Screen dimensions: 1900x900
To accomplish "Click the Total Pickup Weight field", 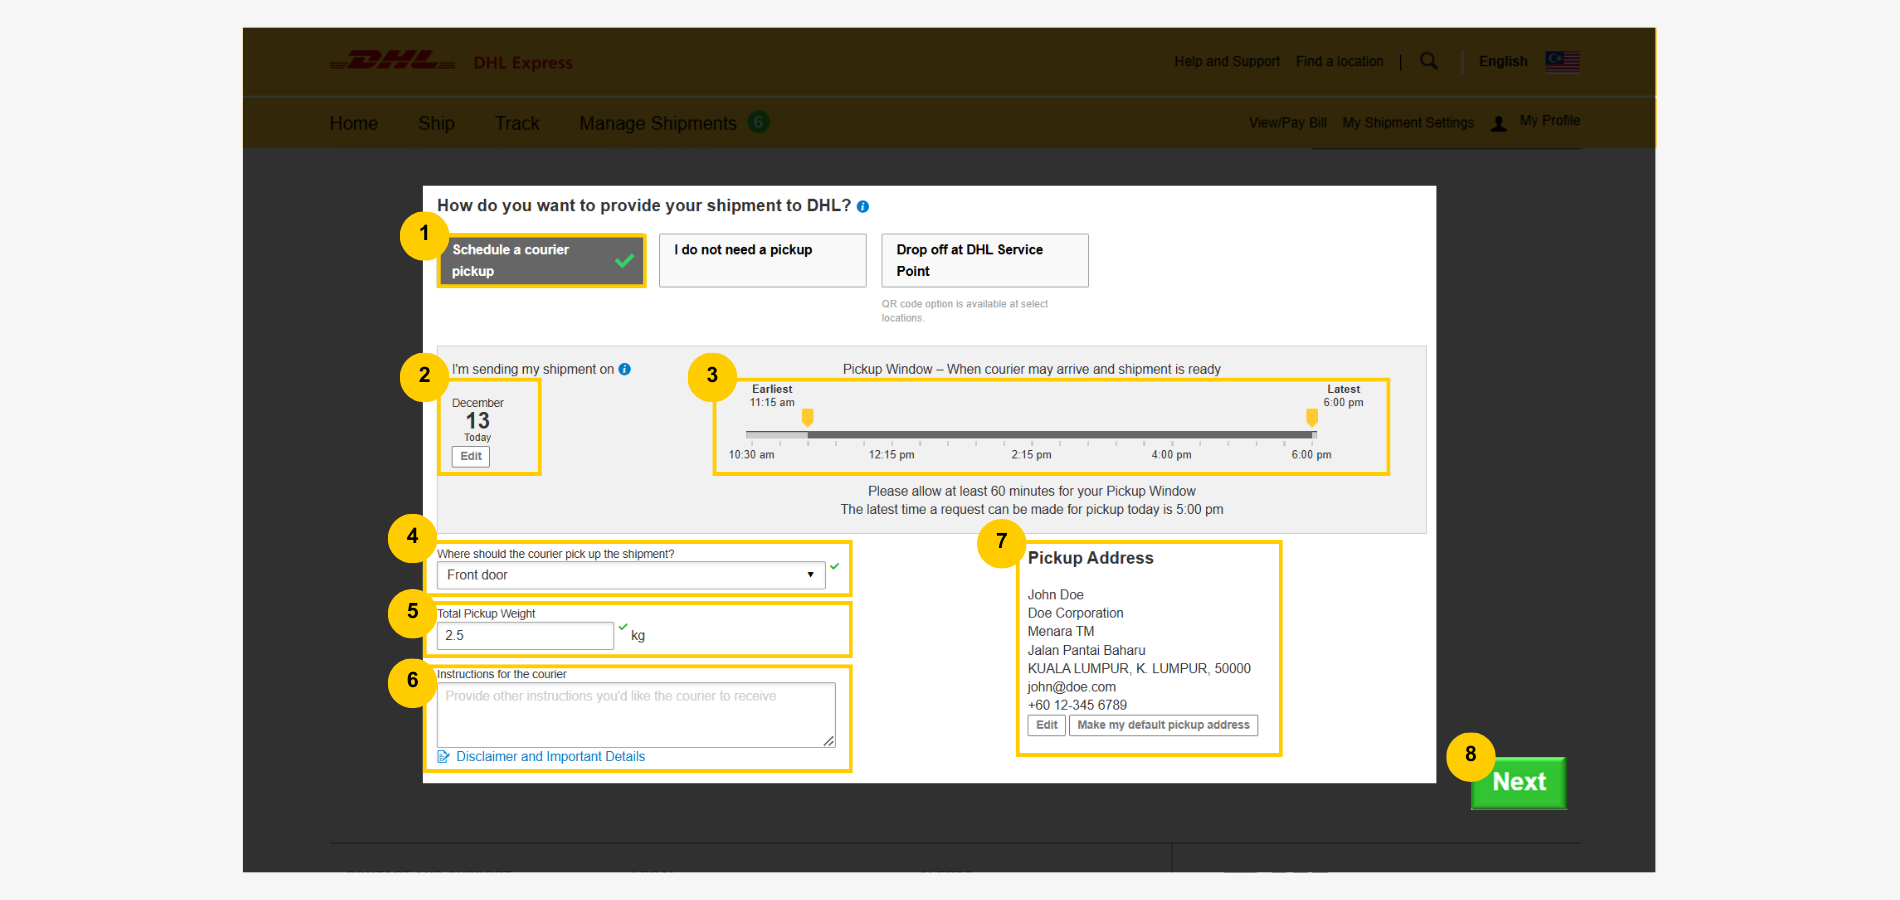I will (525, 635).
